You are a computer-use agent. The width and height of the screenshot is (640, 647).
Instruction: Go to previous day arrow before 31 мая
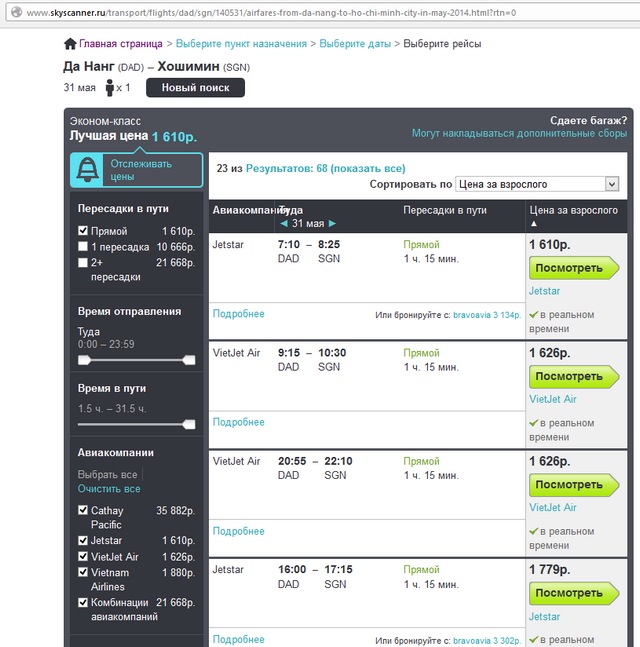(x=283, y=224)
